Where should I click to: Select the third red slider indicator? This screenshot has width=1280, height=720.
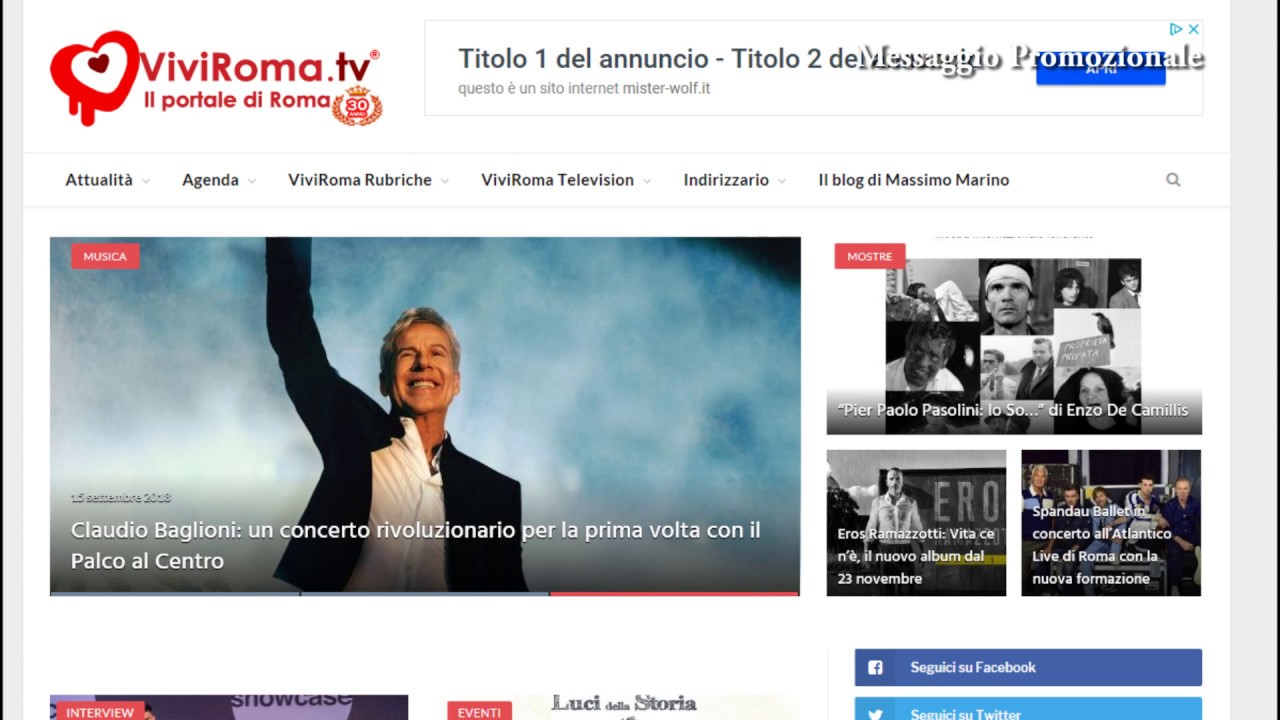(x=674, y=594)
